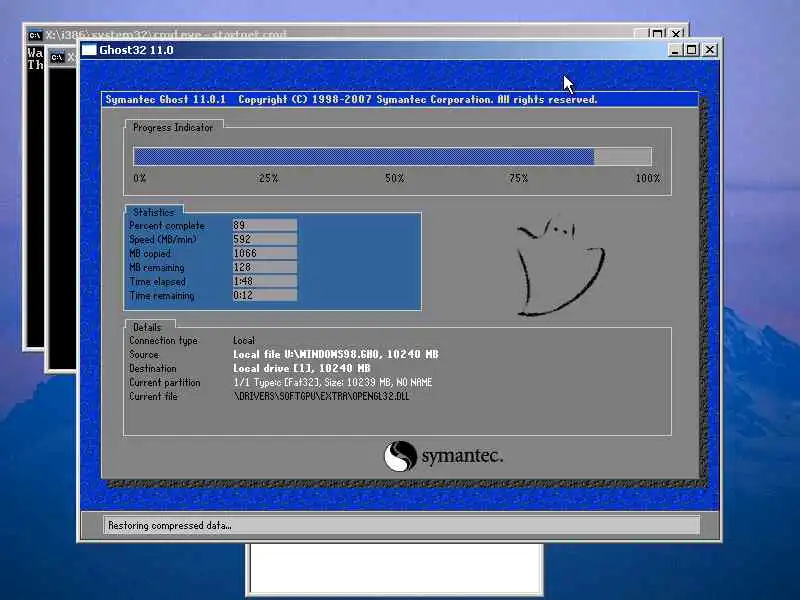The height and width of the screenshot is (600, 800).
Task: Click the Percent complete value 89
Action: 265,225
